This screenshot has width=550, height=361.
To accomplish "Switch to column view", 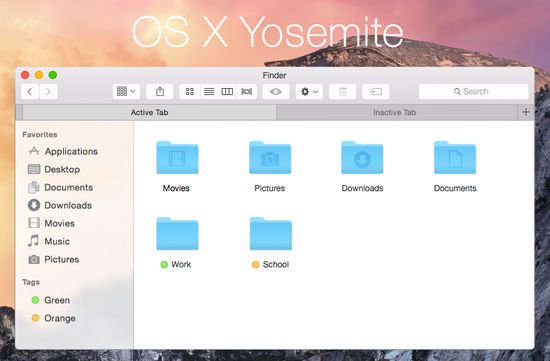I will pyautogui.click(x=227, y=92).
